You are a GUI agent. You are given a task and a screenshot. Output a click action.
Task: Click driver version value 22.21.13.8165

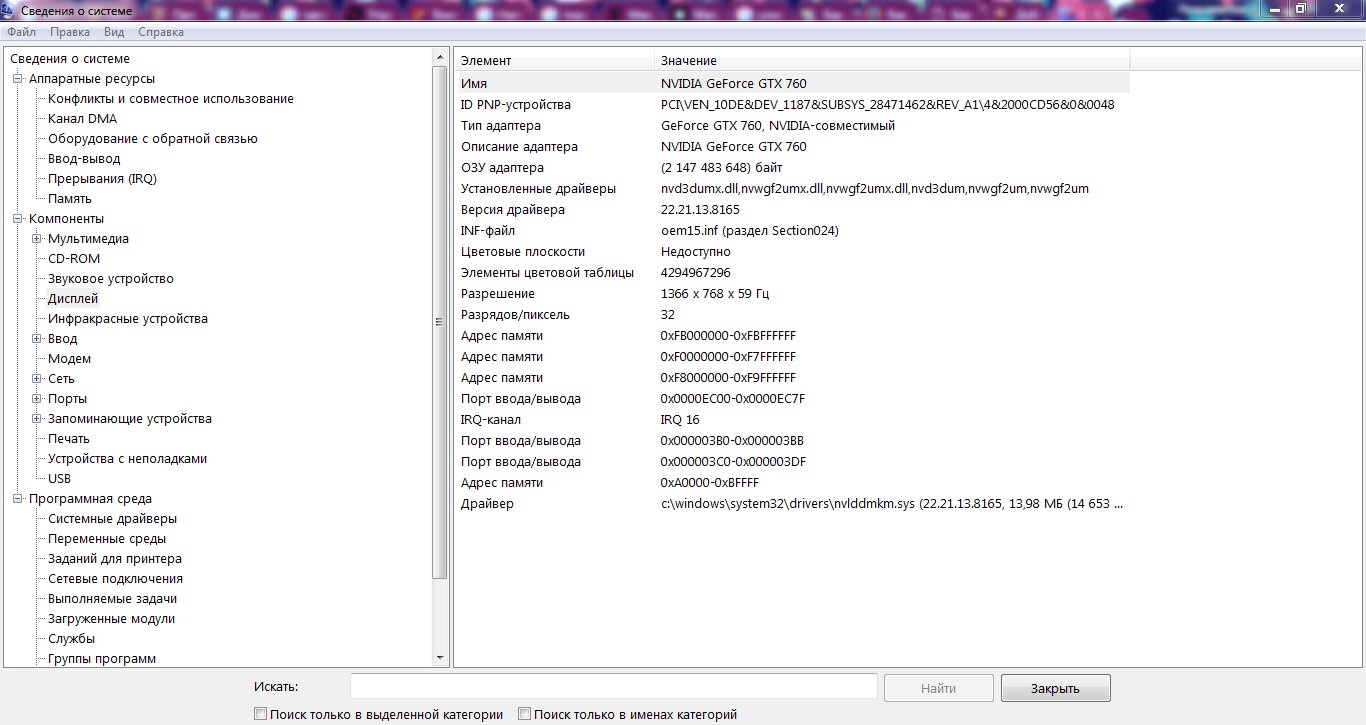tap(700, 210)
